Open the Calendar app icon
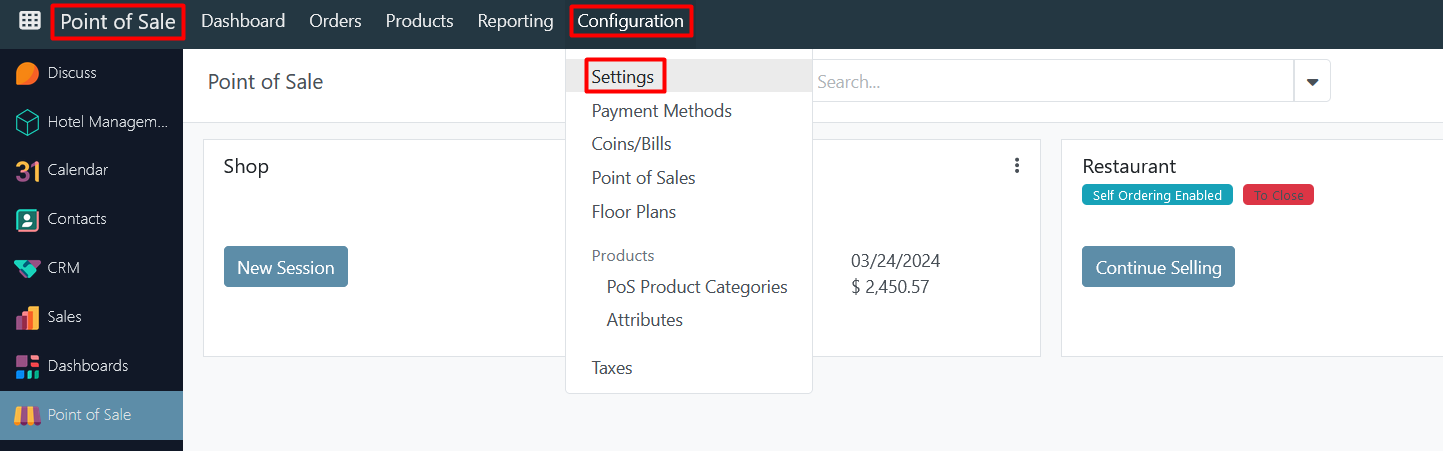Image resolution: width=1443 pixels, height=451 pixels. coord(28,171)
